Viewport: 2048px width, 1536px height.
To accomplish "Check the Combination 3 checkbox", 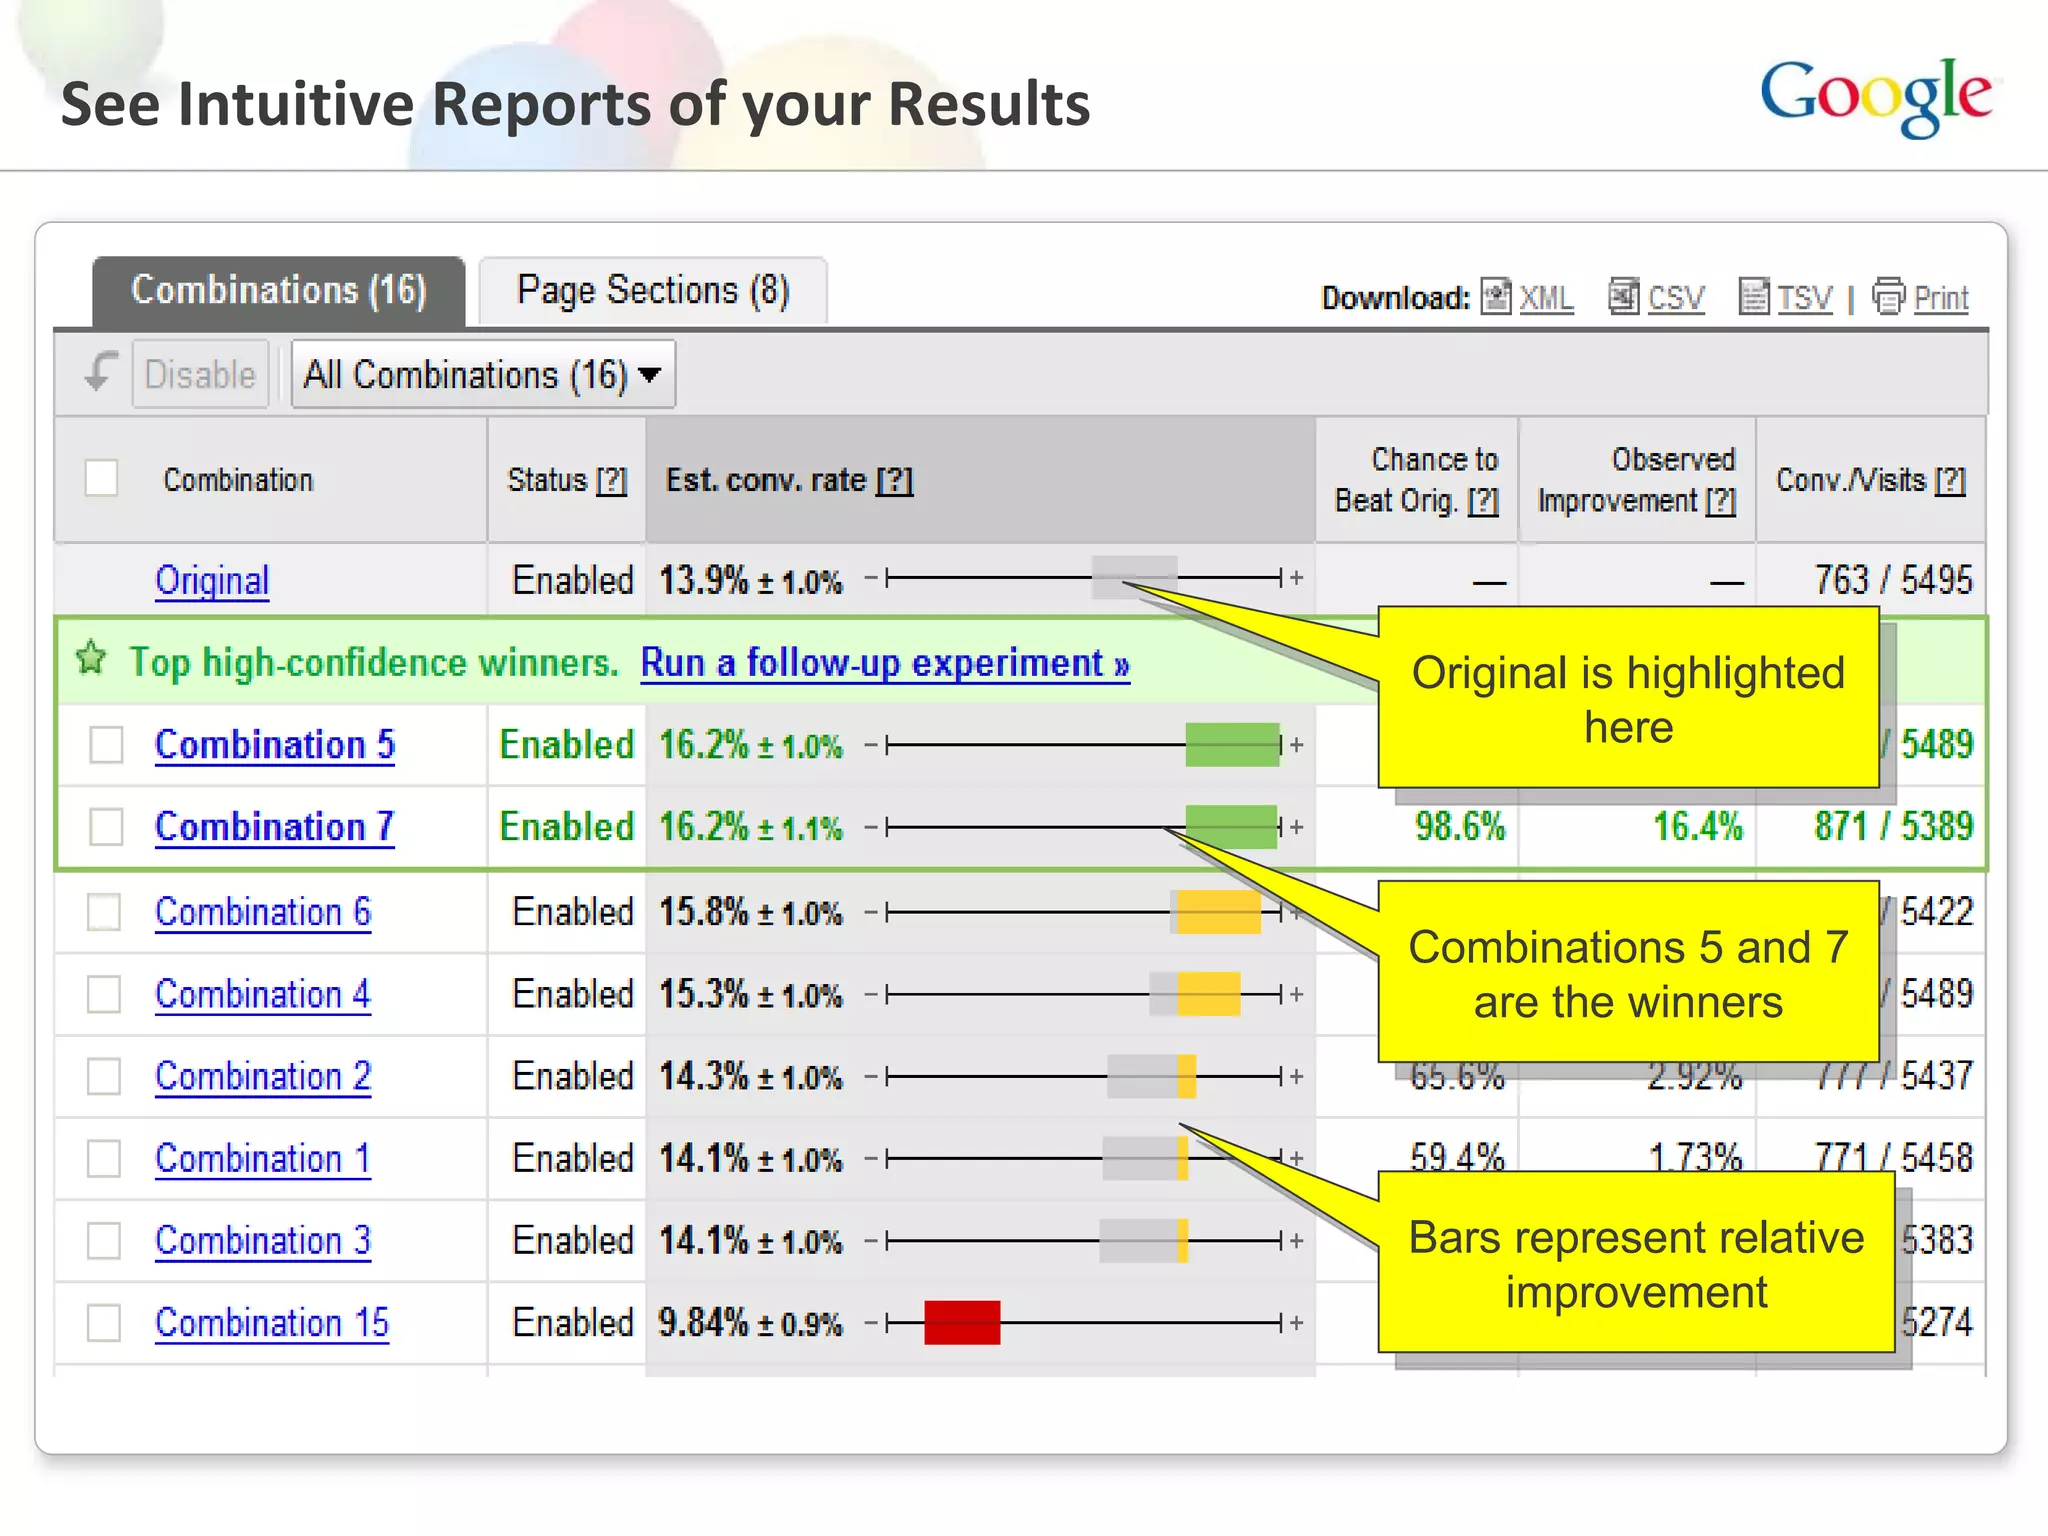I will [x=104, y=1241].
